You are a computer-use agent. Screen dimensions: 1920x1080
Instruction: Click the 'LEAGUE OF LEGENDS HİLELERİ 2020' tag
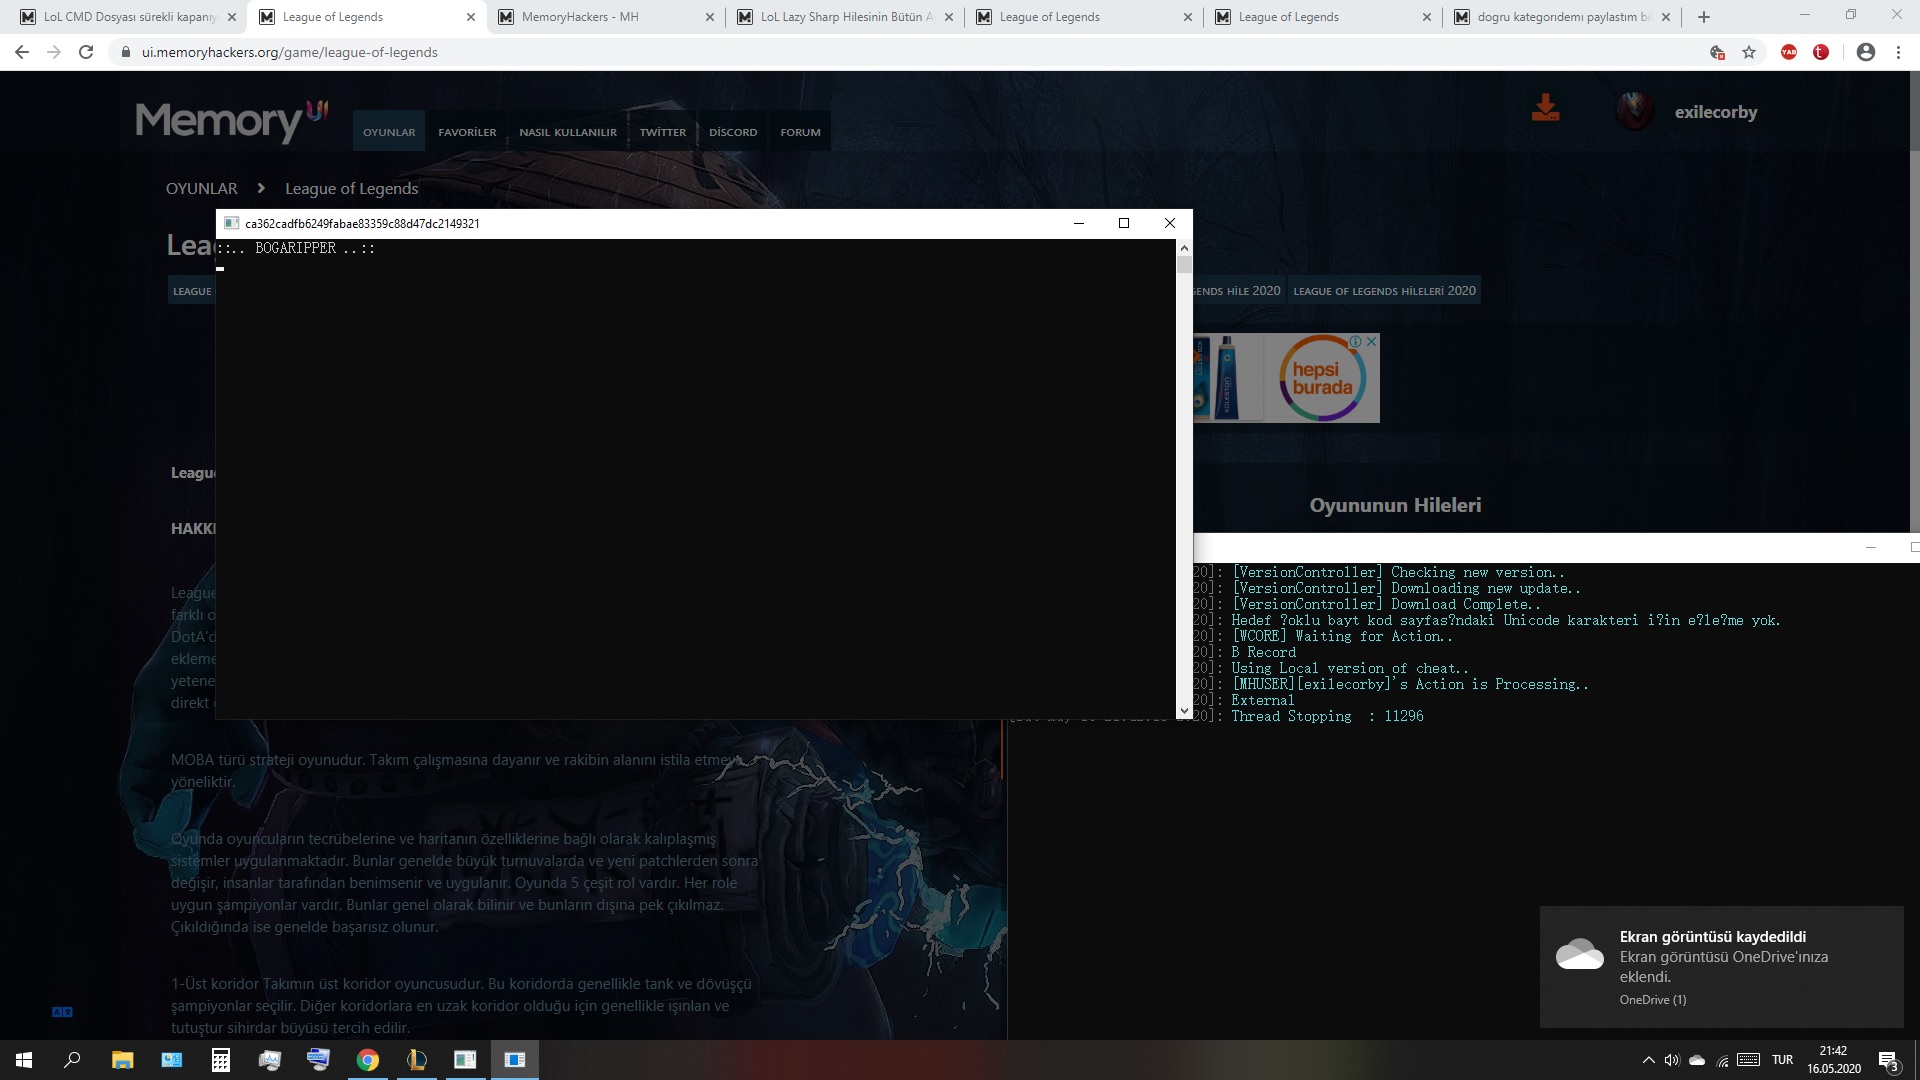tap(1384, 291)
